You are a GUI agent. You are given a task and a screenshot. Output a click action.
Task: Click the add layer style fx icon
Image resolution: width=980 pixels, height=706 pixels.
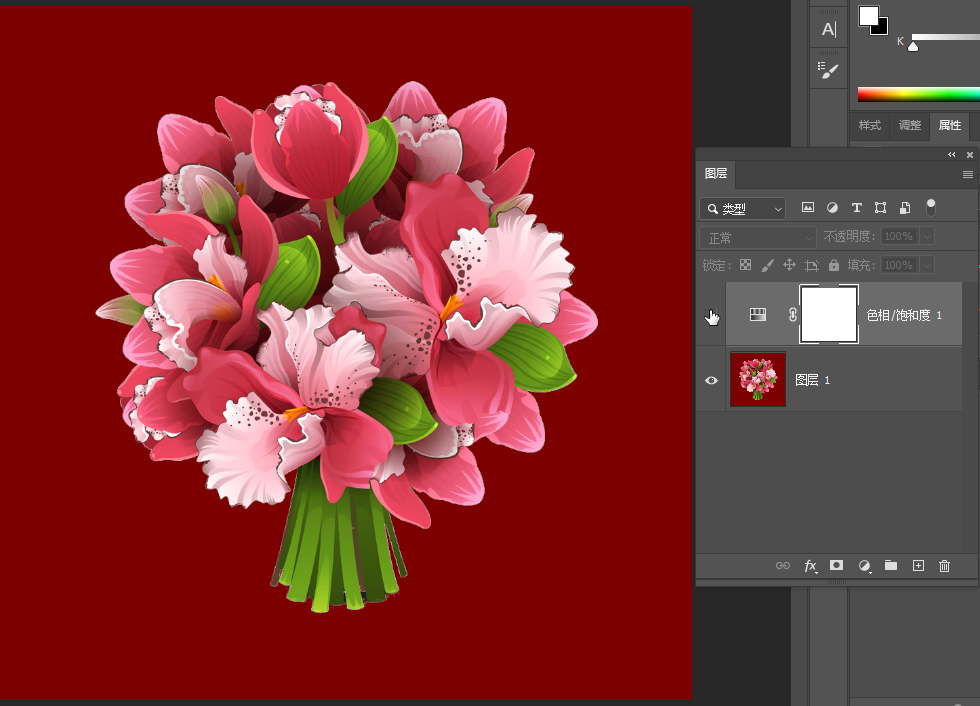click(810, 566)
